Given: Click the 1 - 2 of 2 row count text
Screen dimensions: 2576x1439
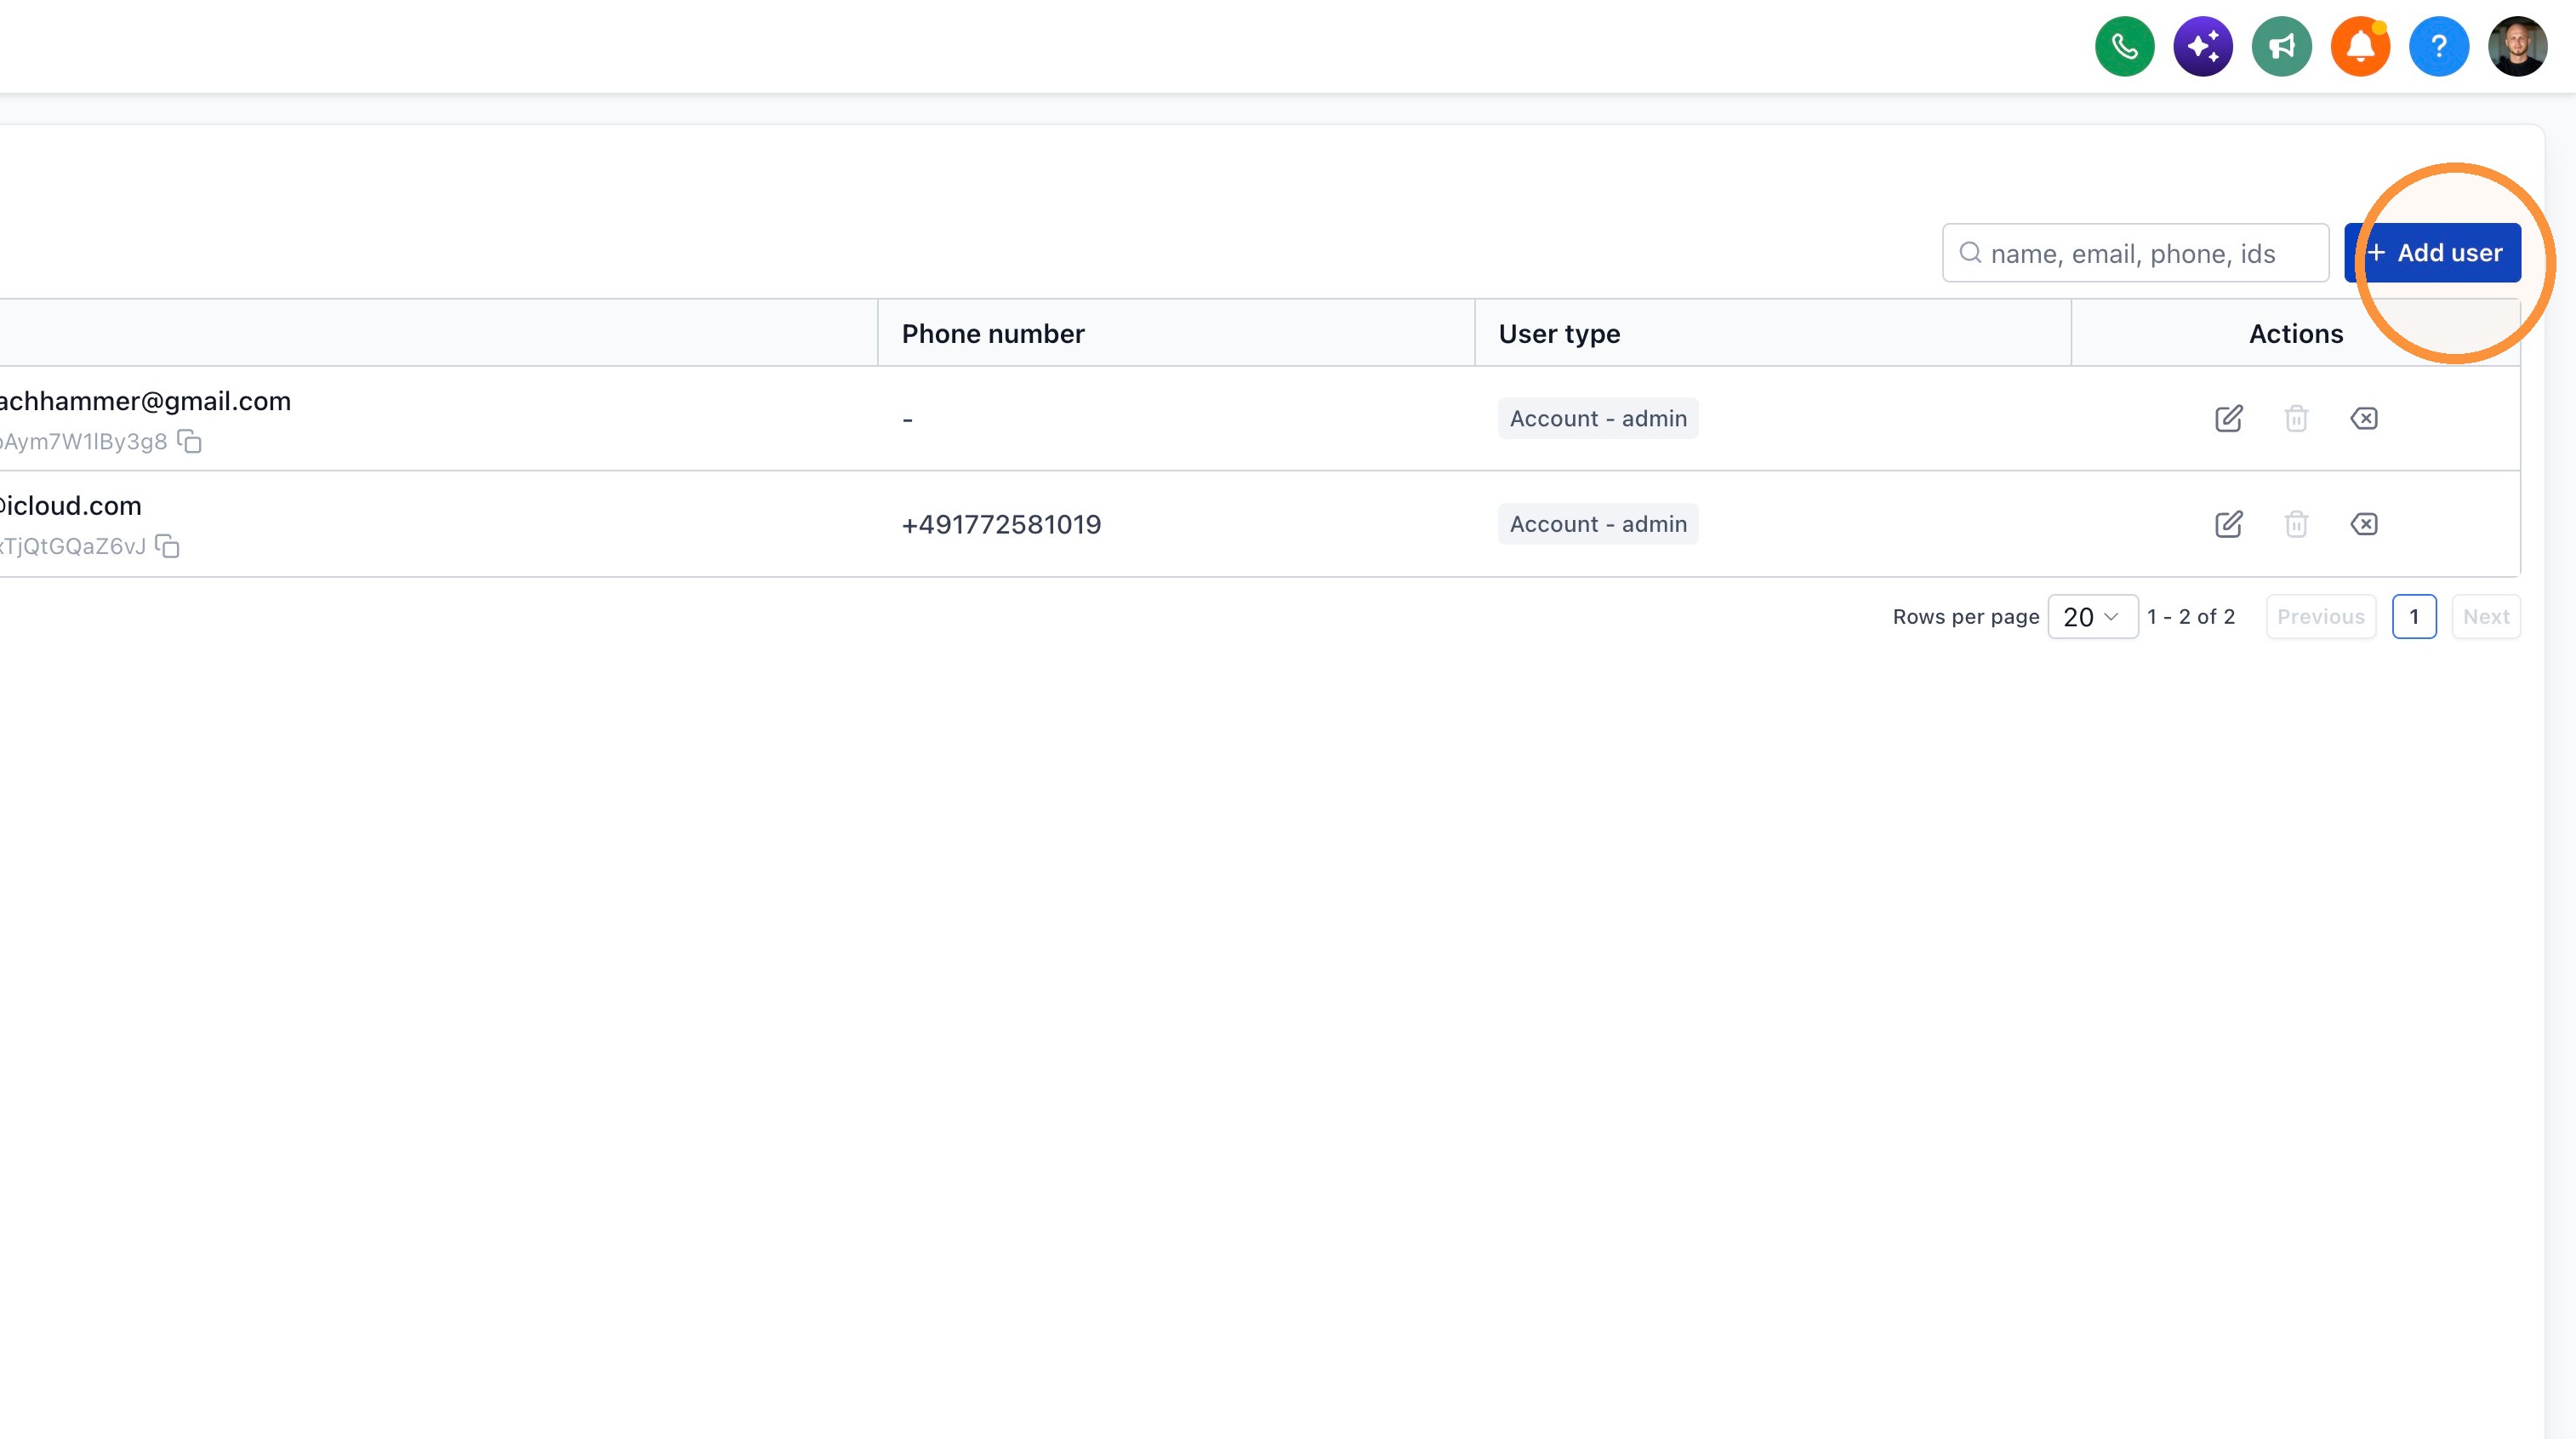Looking at the screenshot, I should [x=2190, y=617].
